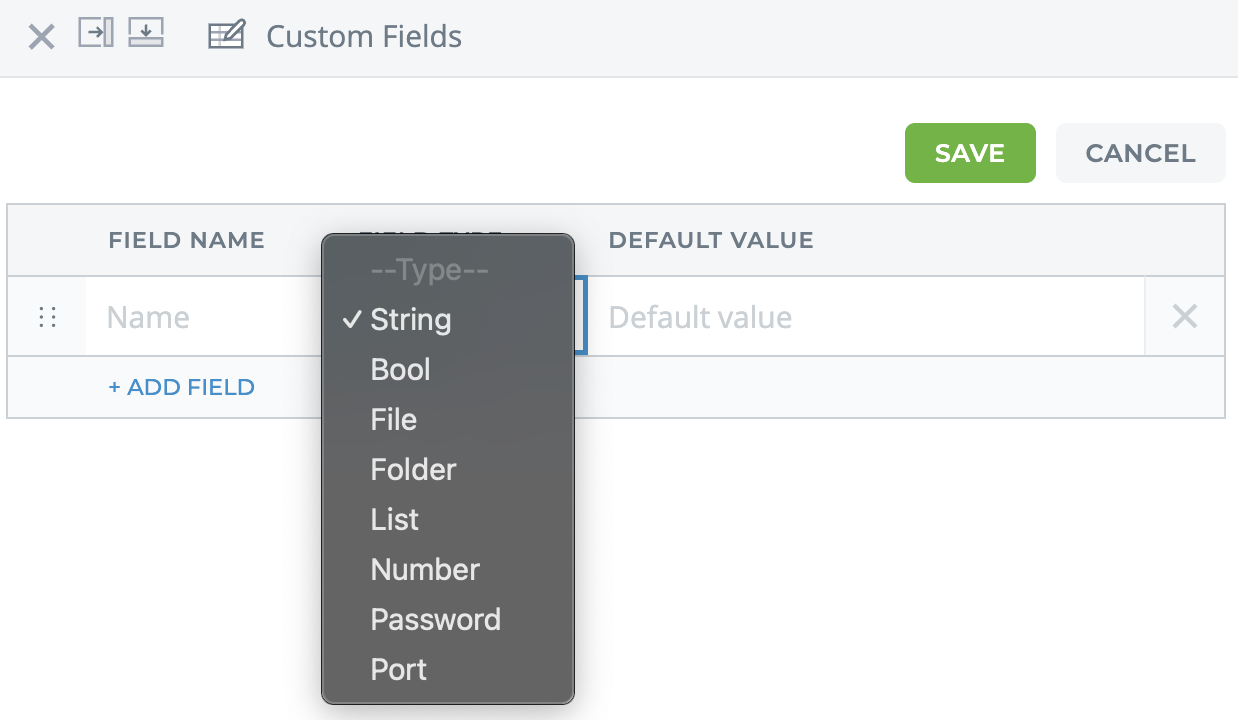
Task: Click the row drag handle dots
Action: pyautogui.click(x=46, y=316)
